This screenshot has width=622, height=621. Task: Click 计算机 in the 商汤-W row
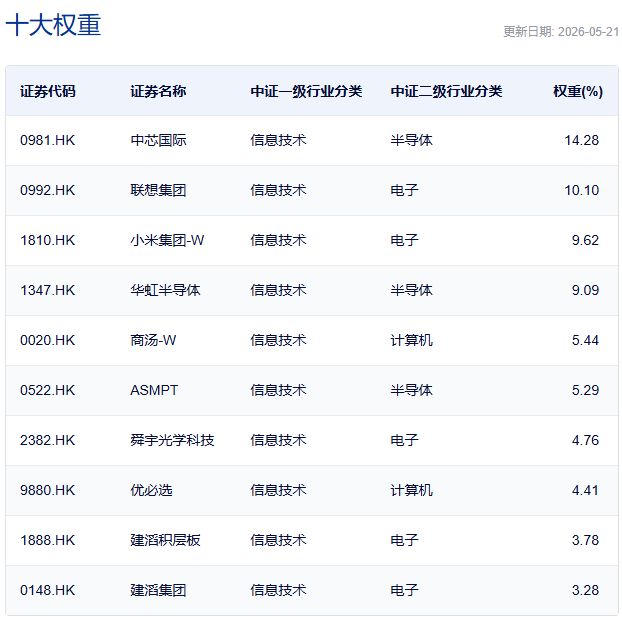411,340
